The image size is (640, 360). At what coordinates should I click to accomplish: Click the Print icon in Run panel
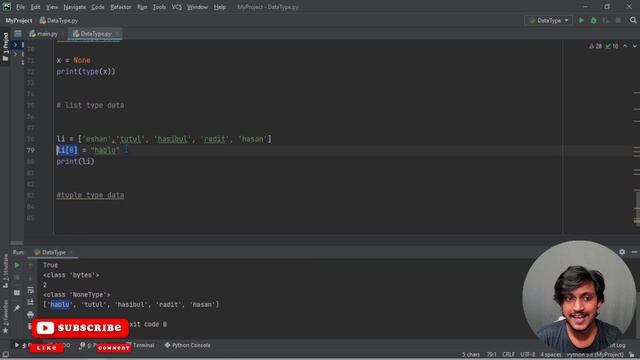30,314
